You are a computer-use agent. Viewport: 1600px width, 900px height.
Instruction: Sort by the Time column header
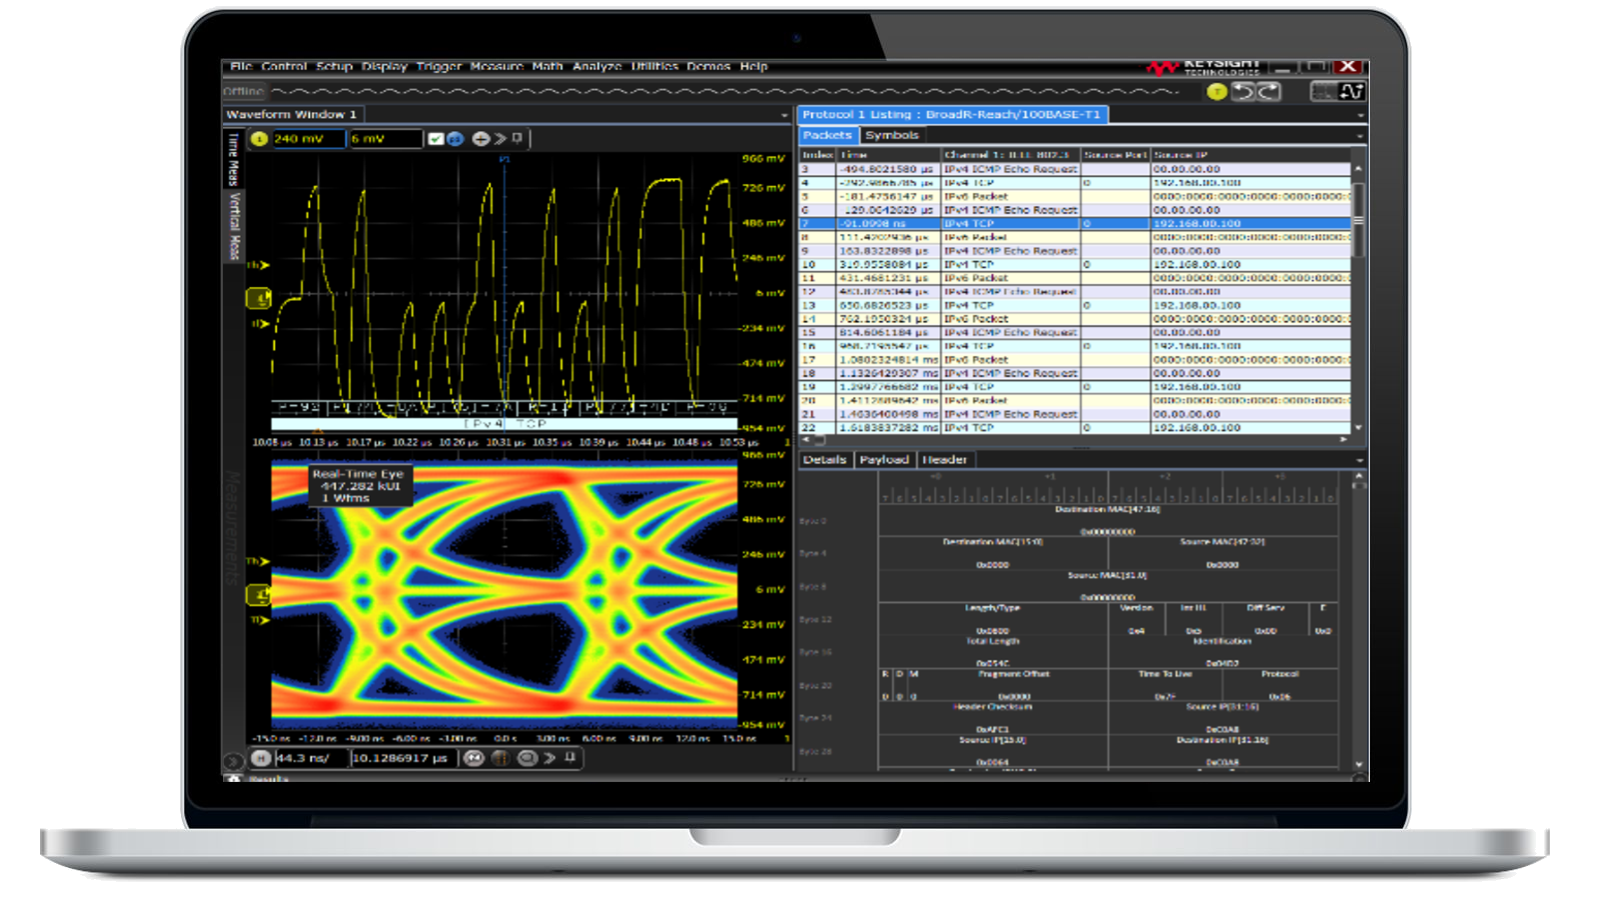point(889,155)
